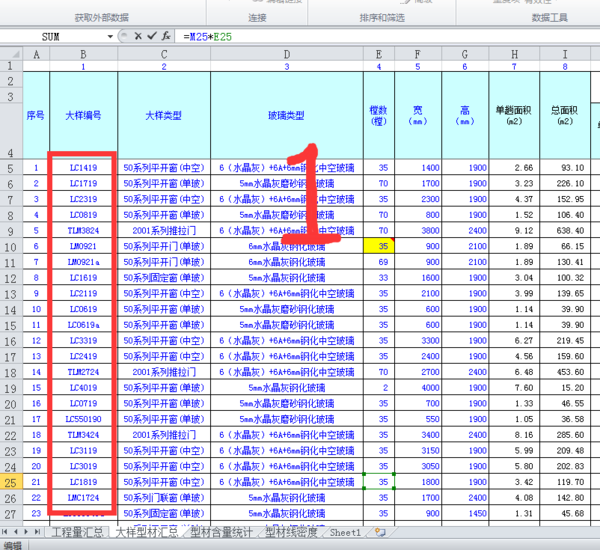Click the 排序和筛选 ribbon group label

pos(382,17)
